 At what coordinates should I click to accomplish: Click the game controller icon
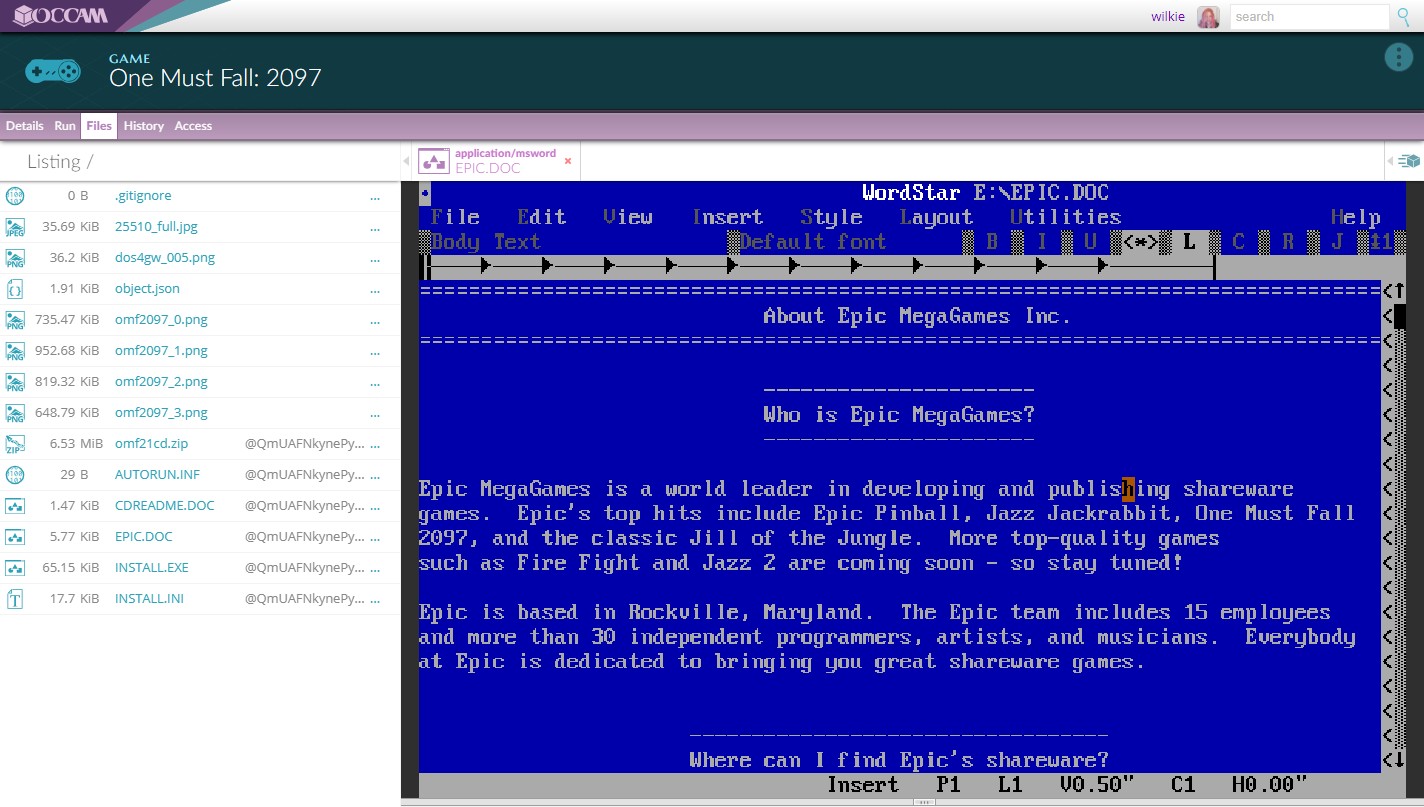(x=53, y=71)
